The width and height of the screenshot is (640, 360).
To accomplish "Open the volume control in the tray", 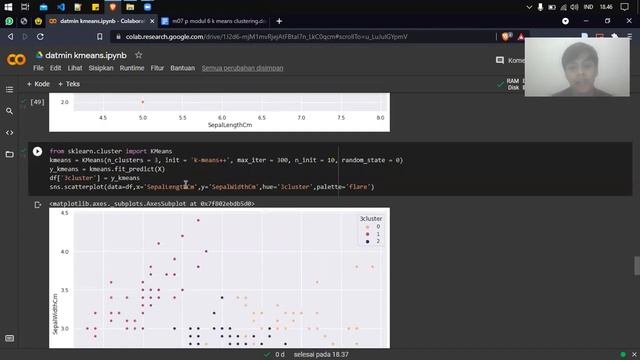I will pyautogui.click(x=574, y=7).
